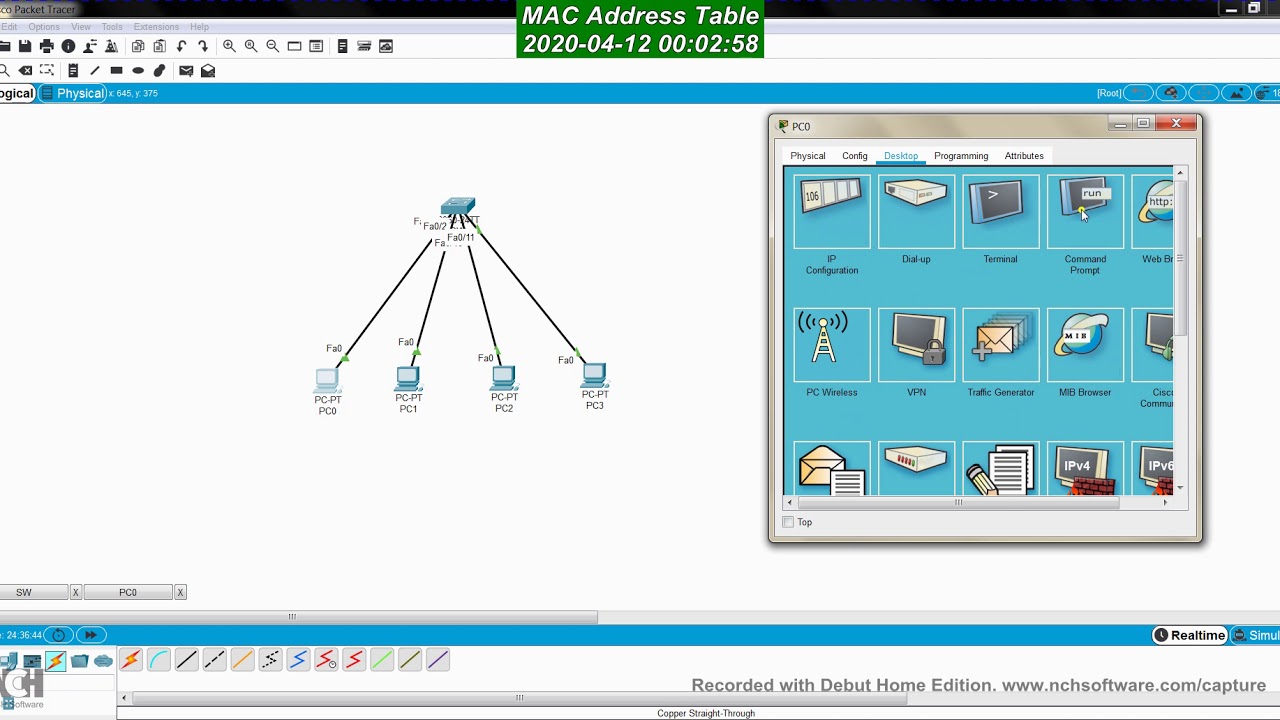Launch the Terminal app

[x=1000, y=213]
